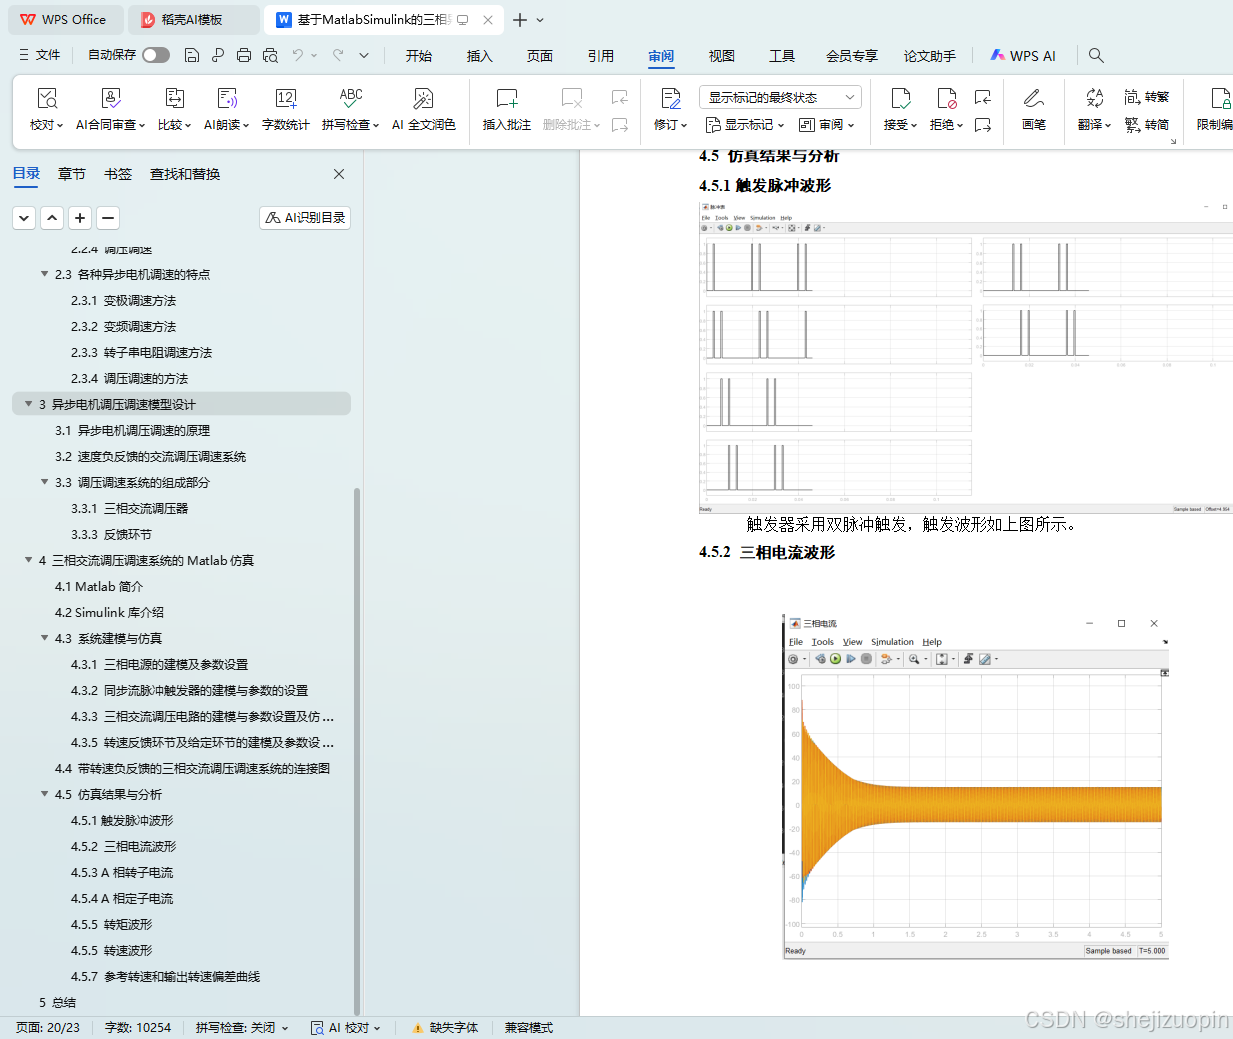Open the 显示标记的最终状态 dropdown
Viewport: 1233px width, 1039px height.
click(x=780, y=97)
